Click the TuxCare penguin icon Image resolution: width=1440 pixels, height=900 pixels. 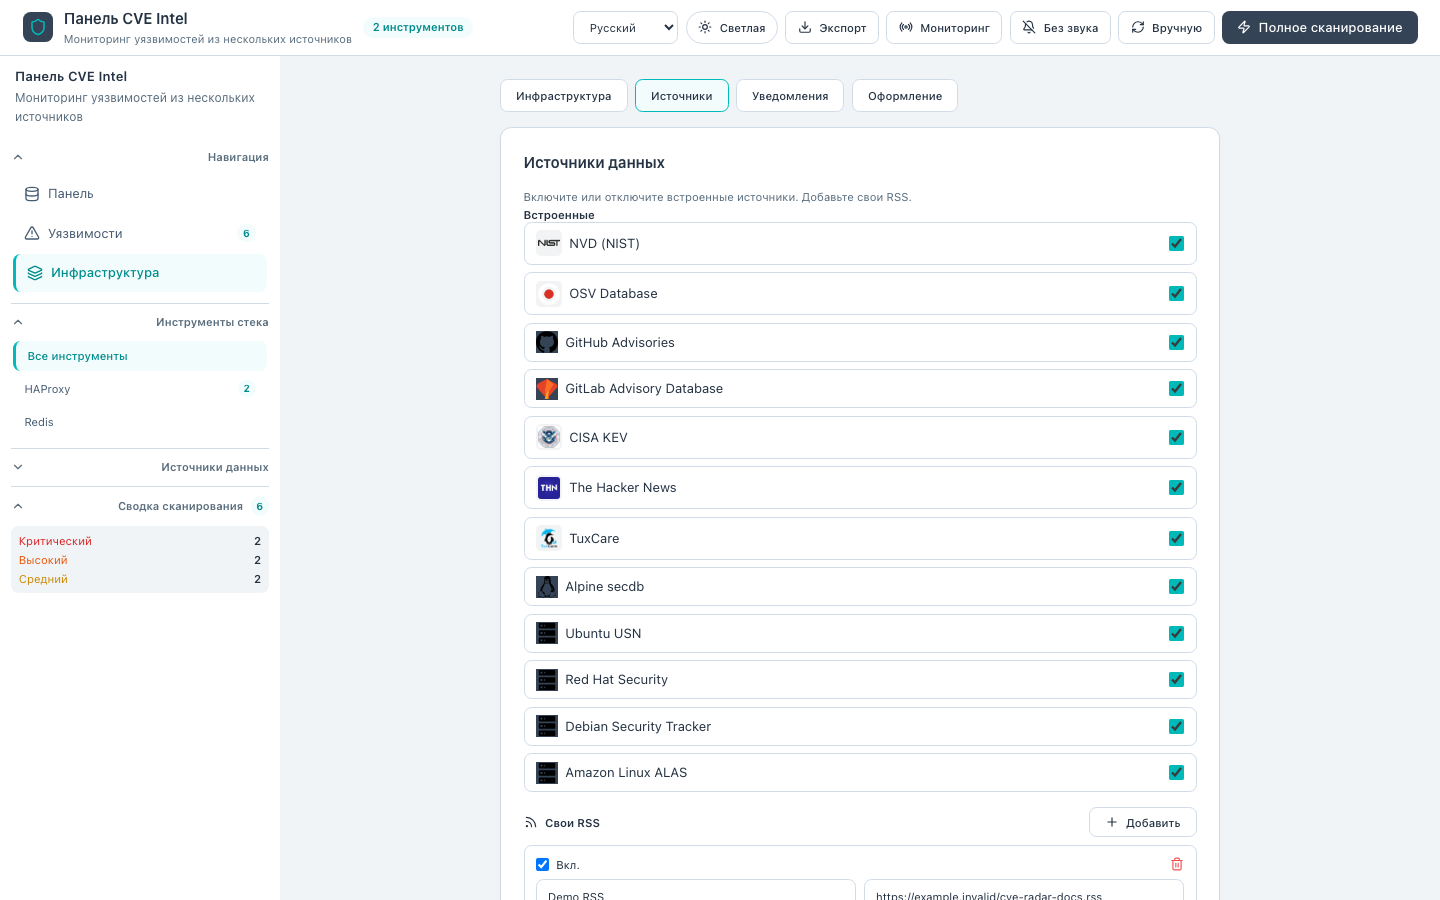tap(549, 538)
